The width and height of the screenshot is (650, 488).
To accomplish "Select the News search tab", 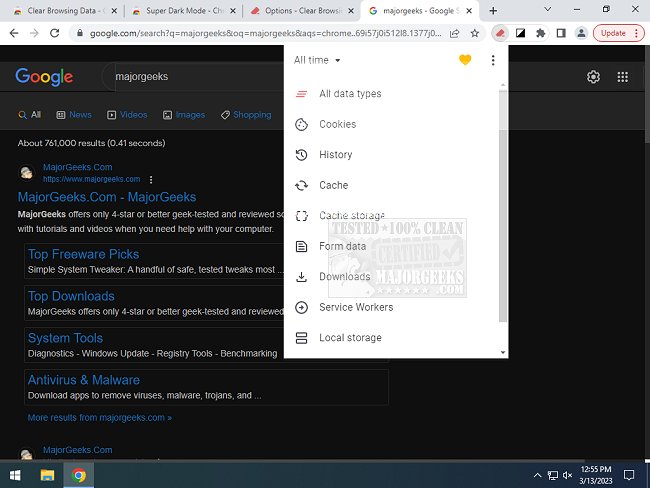I will coord(74,115).
